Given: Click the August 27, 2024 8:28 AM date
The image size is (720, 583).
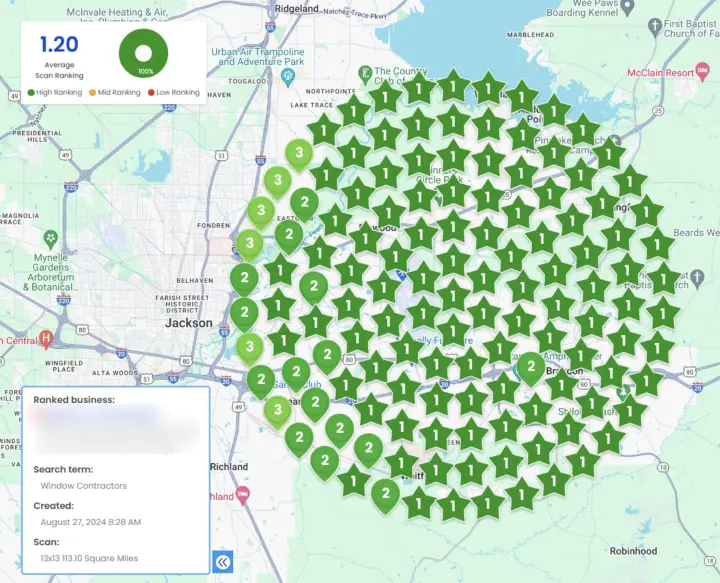Looking at the screenshot, I should (x=90, y=522).
